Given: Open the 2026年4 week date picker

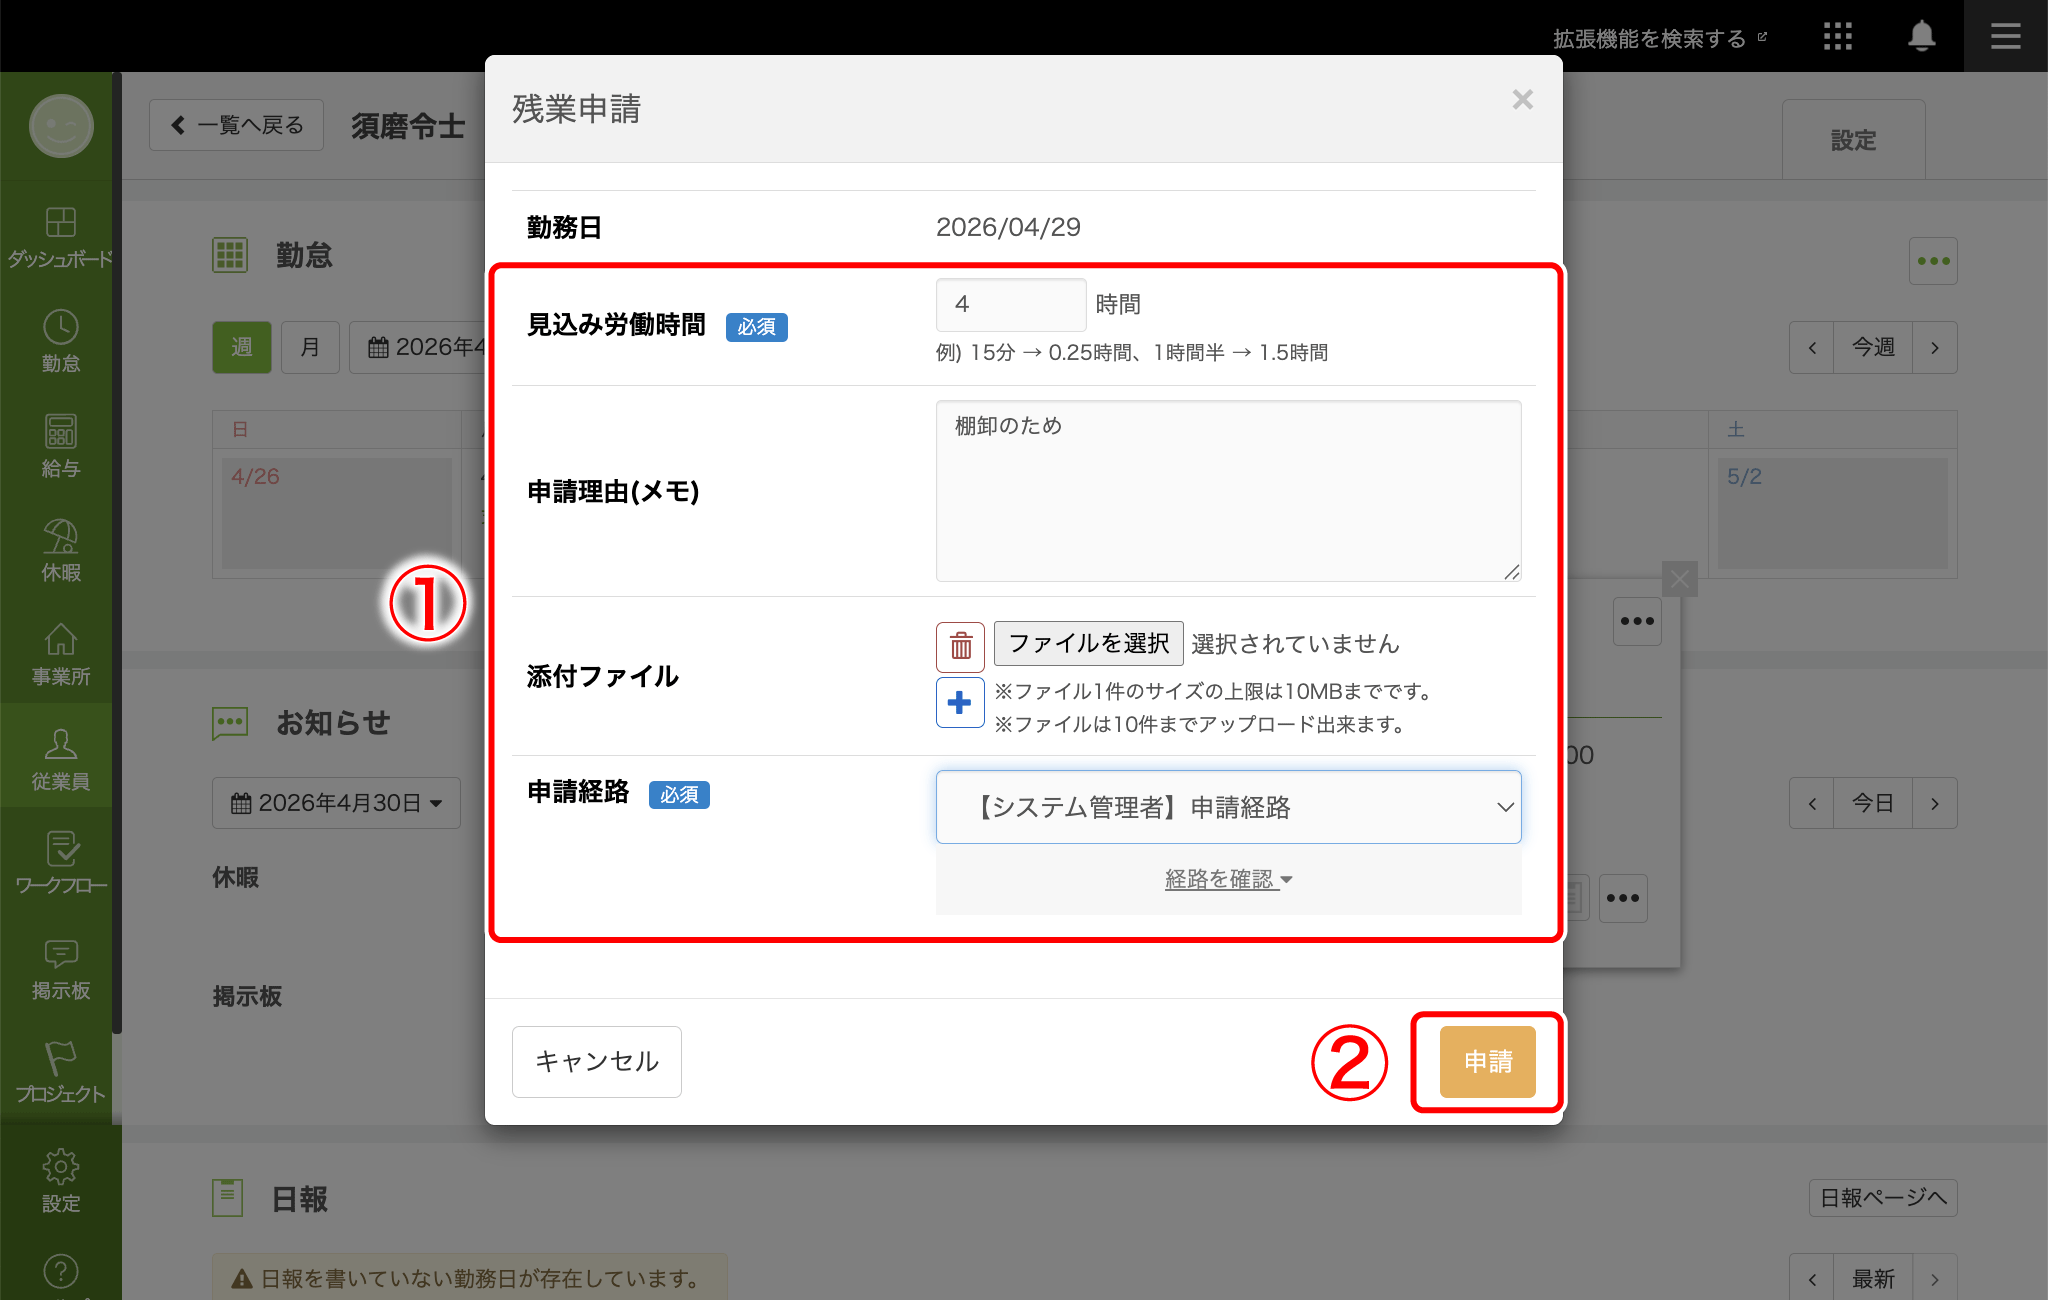Looking at the screenshot, I should (418, 348).
